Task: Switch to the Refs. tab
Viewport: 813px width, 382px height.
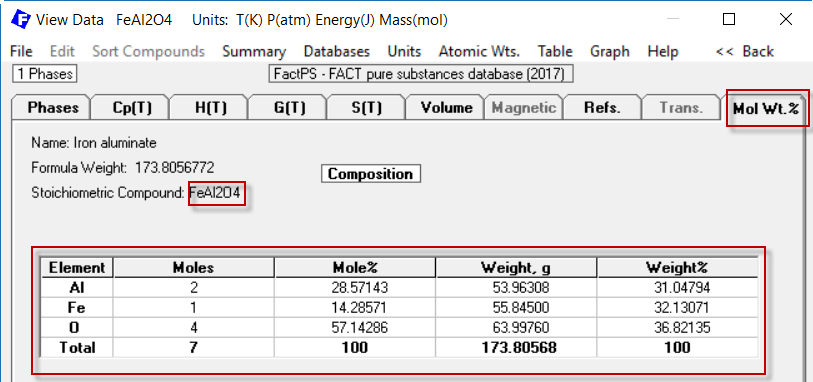Action: click(x=602, y=108)
